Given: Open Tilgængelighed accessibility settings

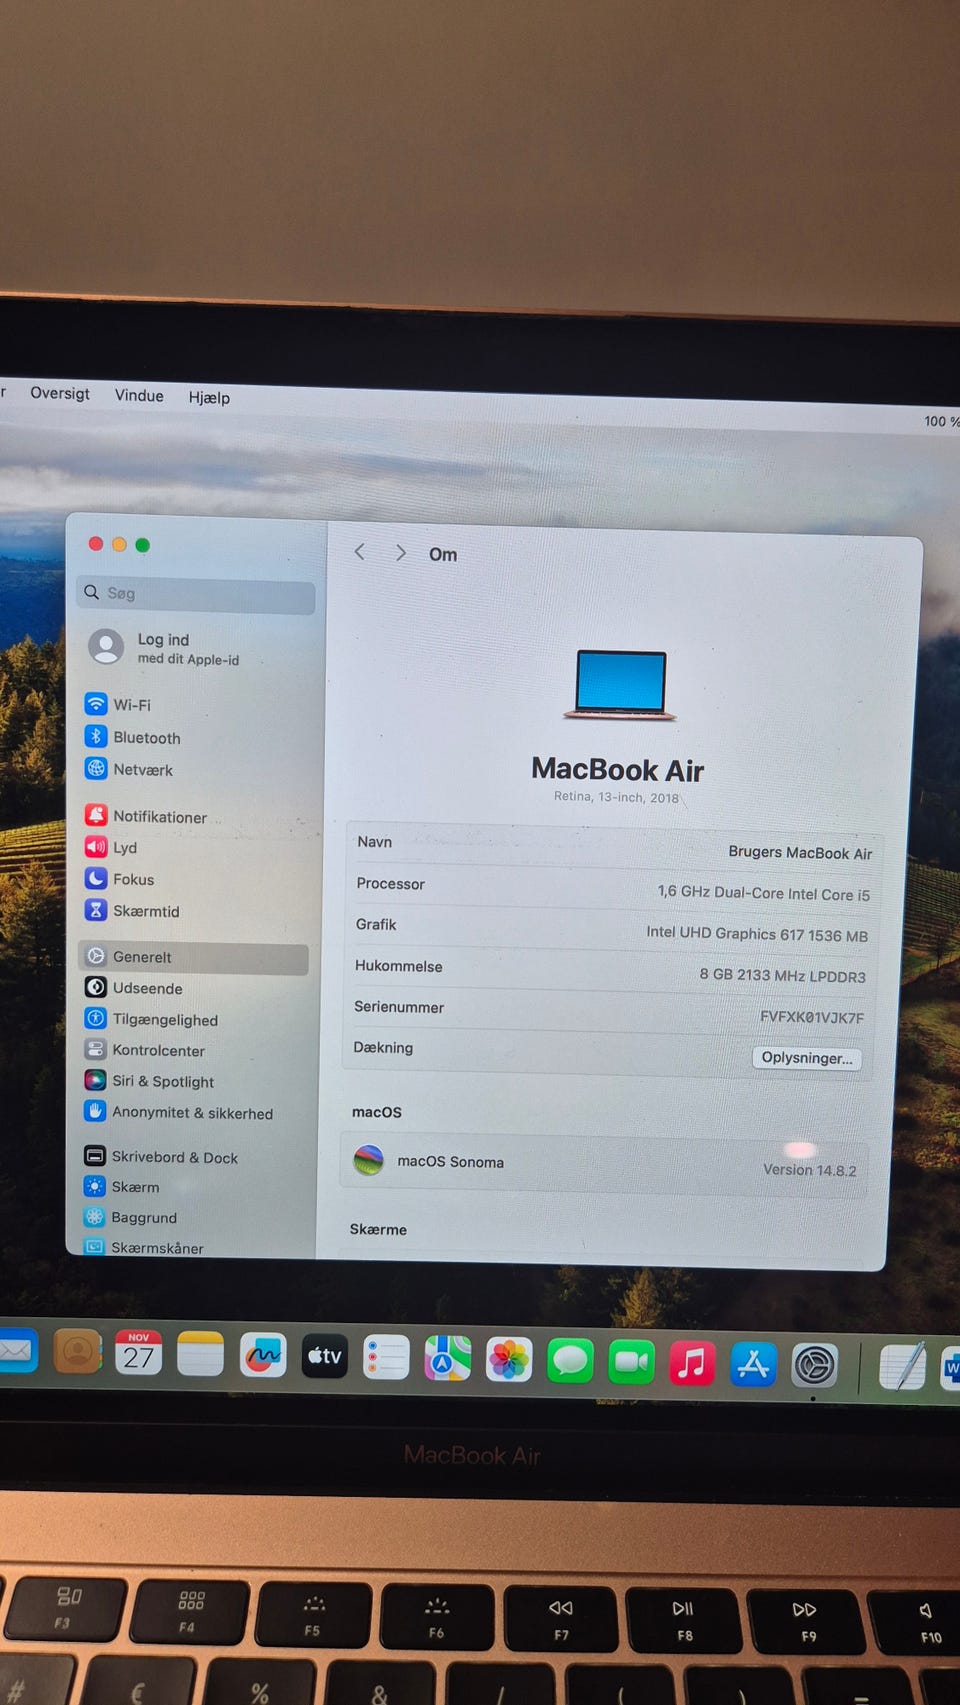Looking at the screenshot, I should point(152,1019).
